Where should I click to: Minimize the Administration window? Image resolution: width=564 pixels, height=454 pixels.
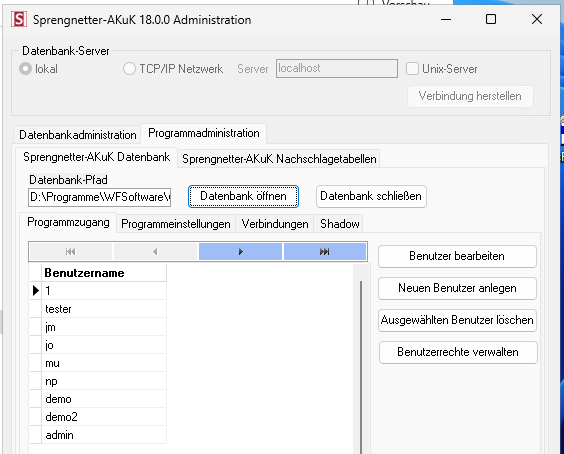pyautogui.click(x=446, y=19)
